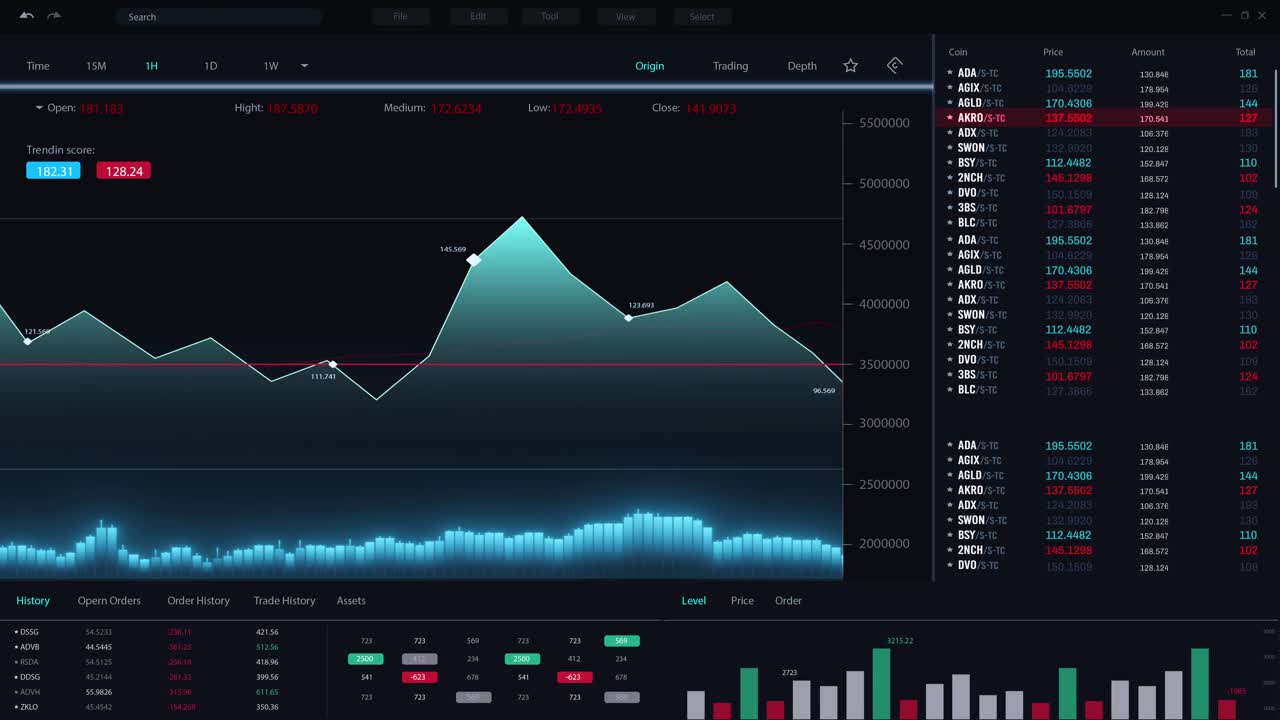Click the chart point labeled 123.693
The width and height of the screenshot is (1280, 720).
point(628,318)
